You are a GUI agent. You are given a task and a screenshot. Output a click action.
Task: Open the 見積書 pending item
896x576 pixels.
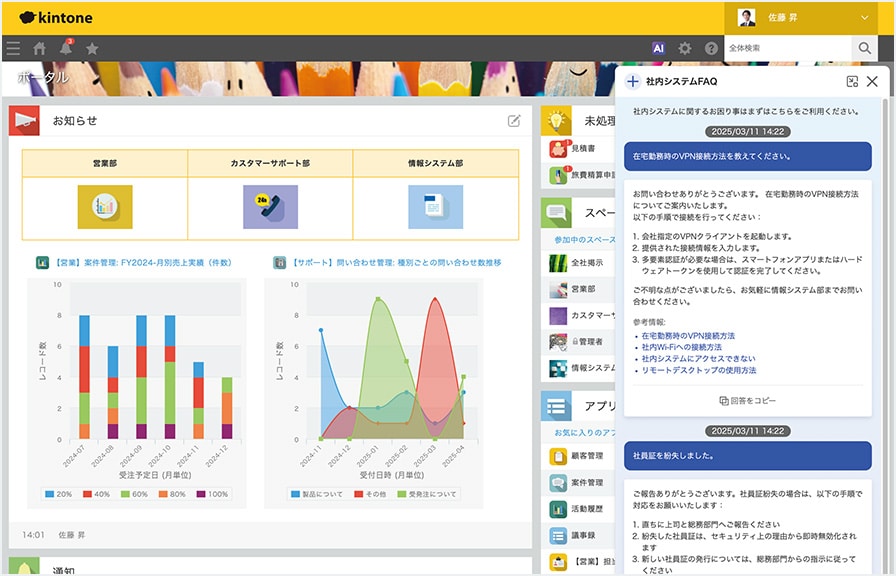tap(578, 149)
